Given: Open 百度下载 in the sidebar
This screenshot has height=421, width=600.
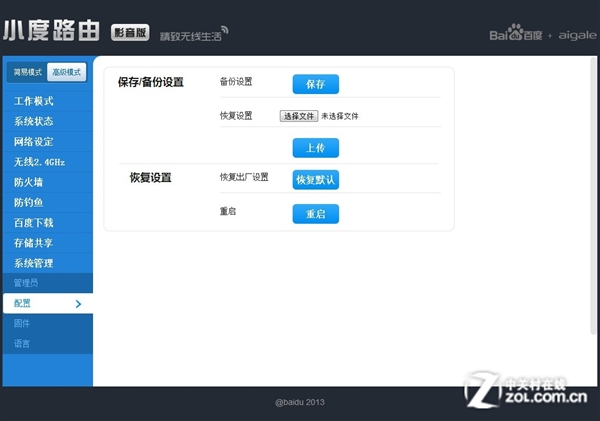Looking at the screenshot, I should click(47, 223).
